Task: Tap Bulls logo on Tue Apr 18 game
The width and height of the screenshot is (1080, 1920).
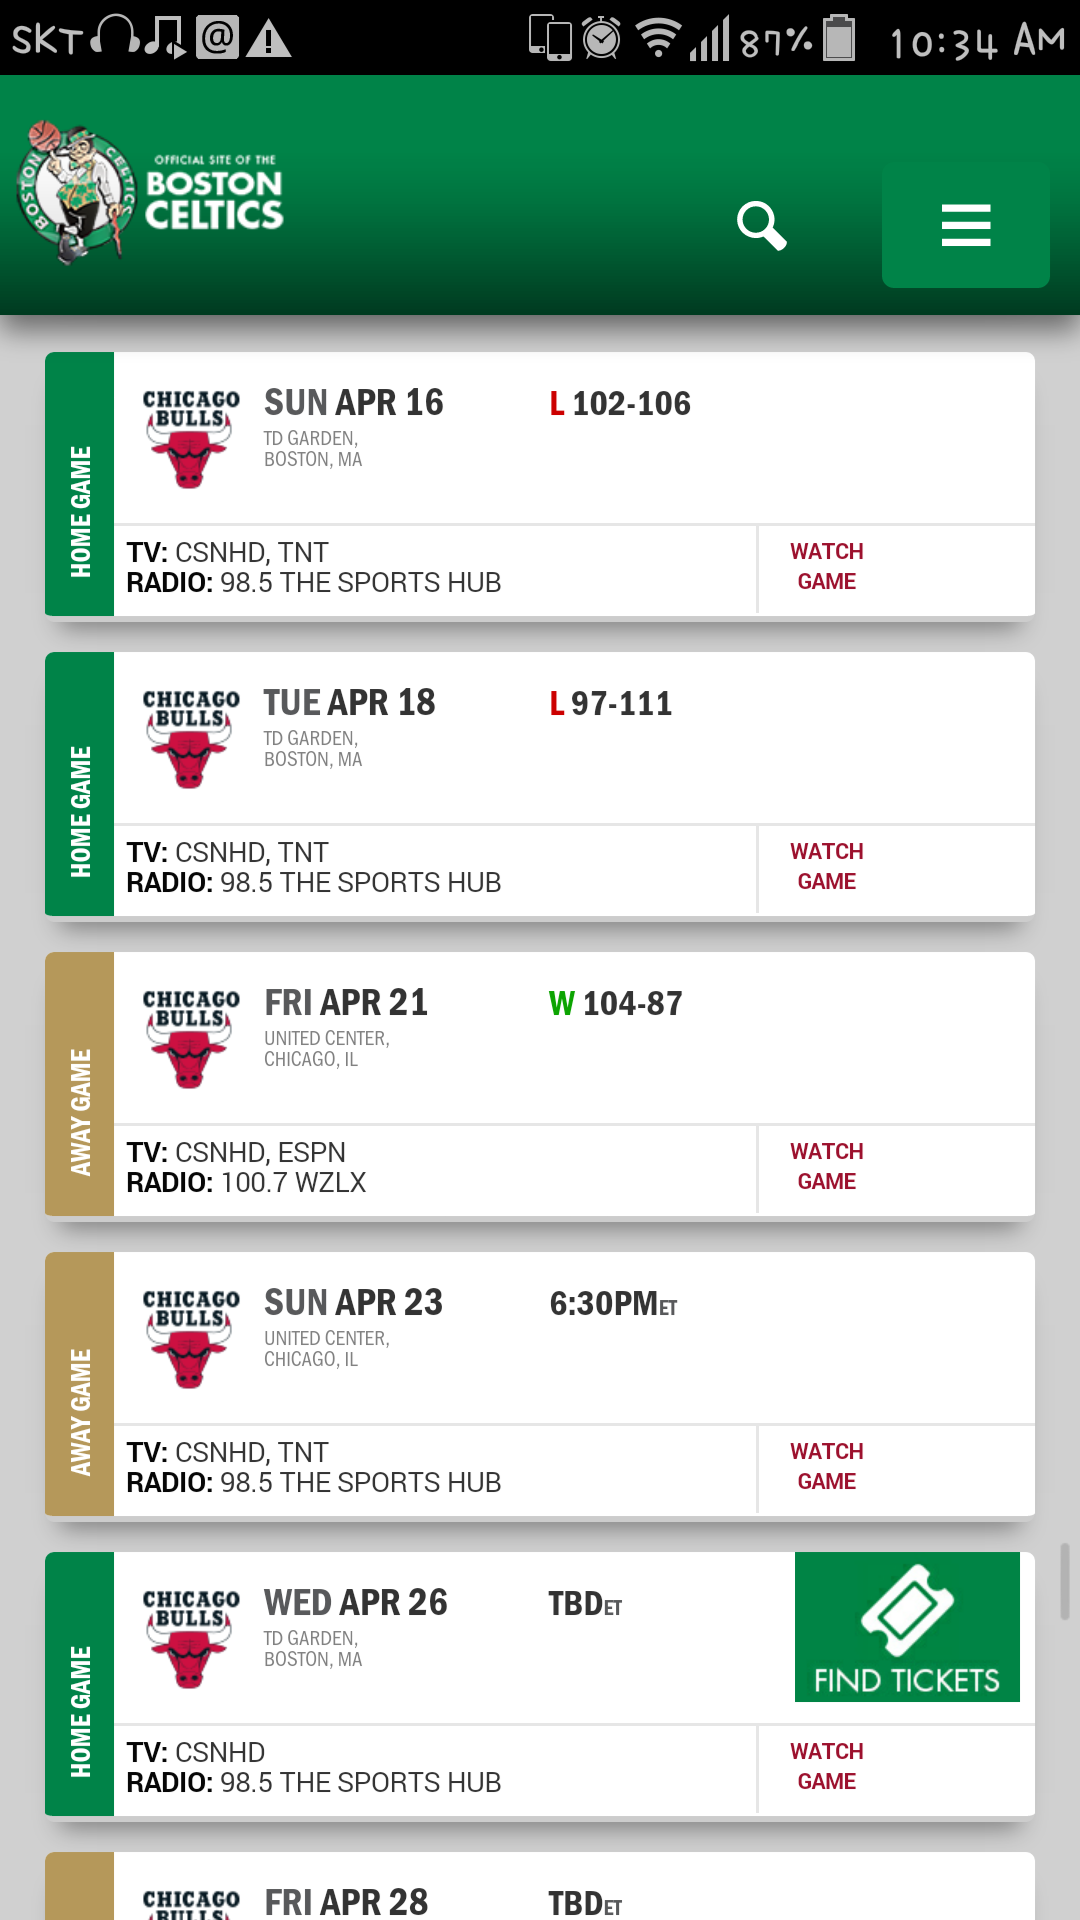Action: pyautogui.click(x=190, y=739)
